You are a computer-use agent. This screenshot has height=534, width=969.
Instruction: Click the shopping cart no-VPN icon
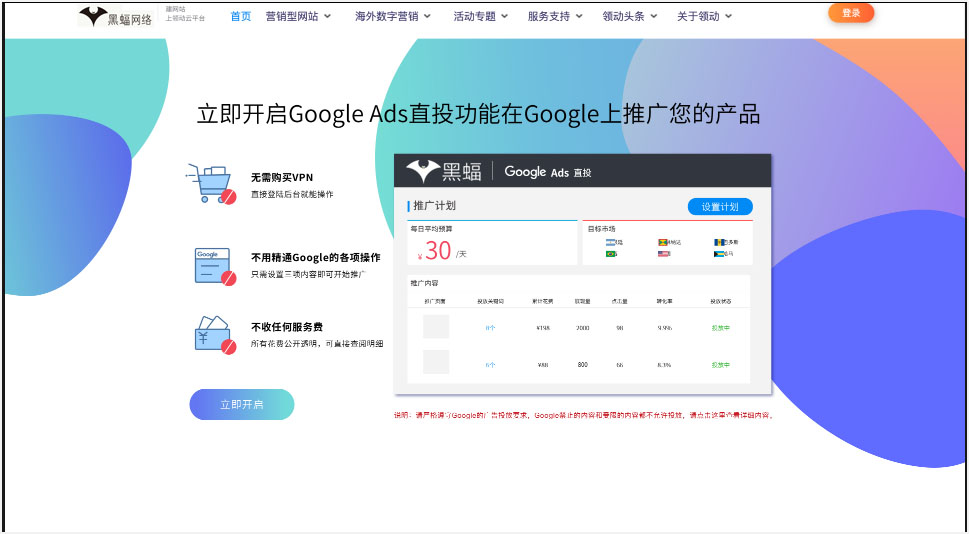211,184
